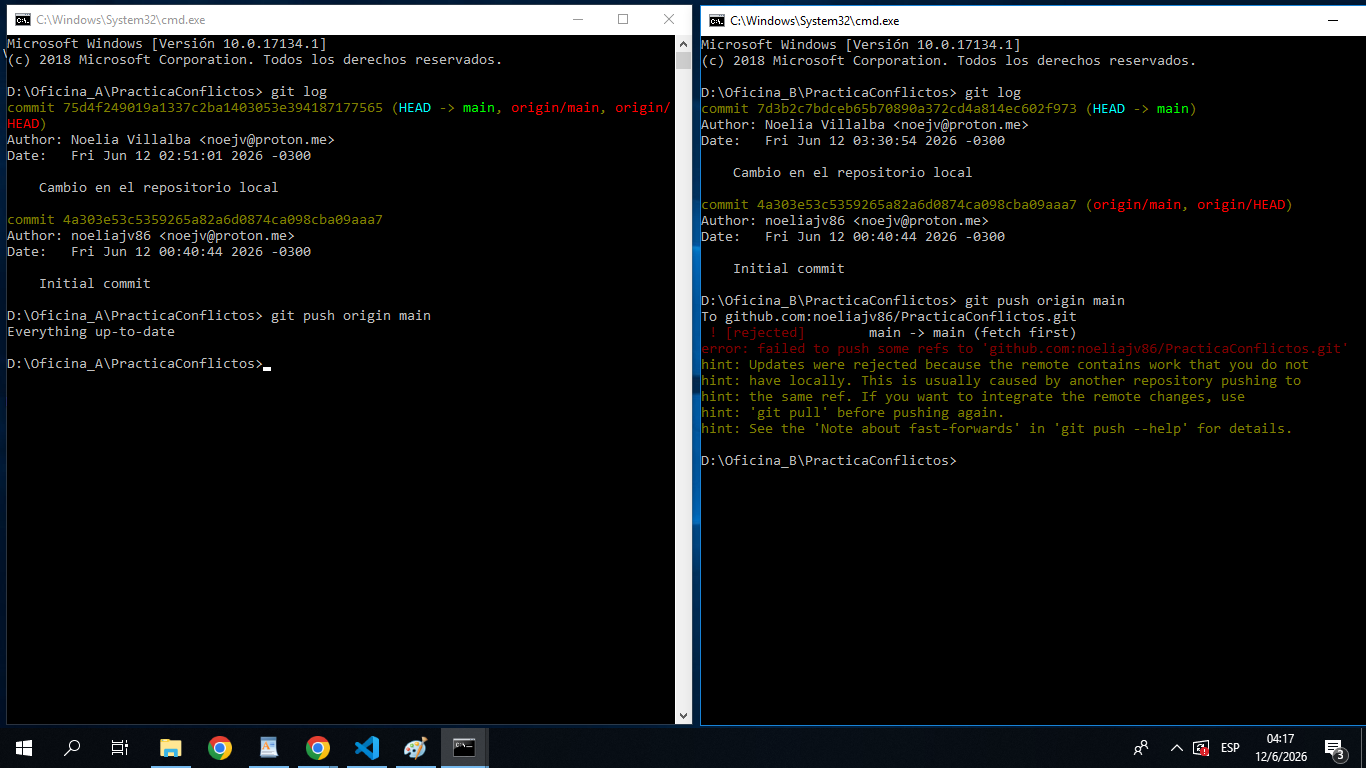Click the final Oficina_A prompt line with the cursor
The image size is (1366, 768).
[139, 364]
